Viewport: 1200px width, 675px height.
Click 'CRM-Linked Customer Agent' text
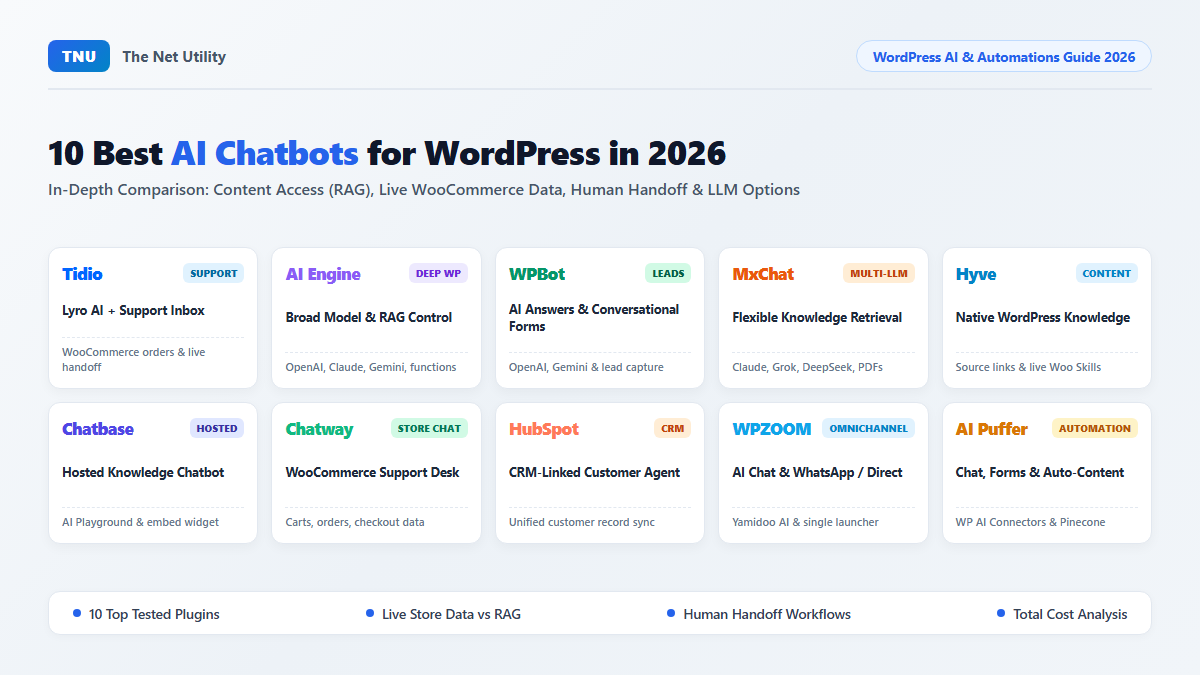pos(594,472)
